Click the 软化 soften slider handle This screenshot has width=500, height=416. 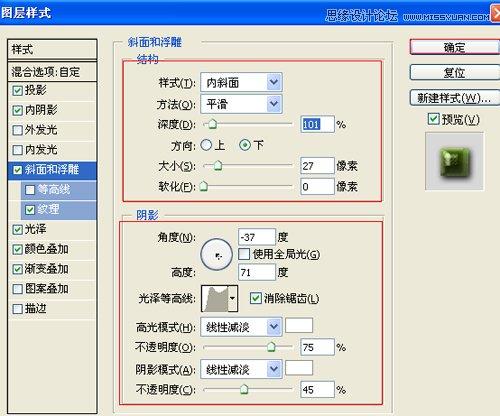(203, 186)
